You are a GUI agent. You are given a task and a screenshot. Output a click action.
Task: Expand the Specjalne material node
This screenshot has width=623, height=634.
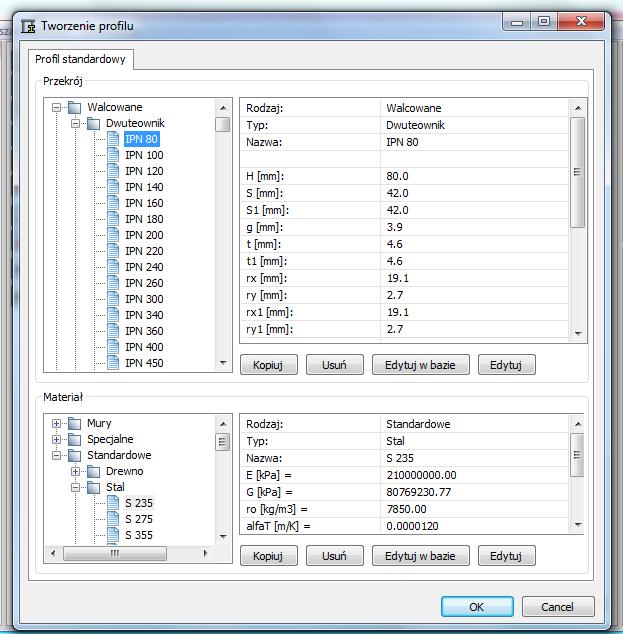(x=56, y=439)
